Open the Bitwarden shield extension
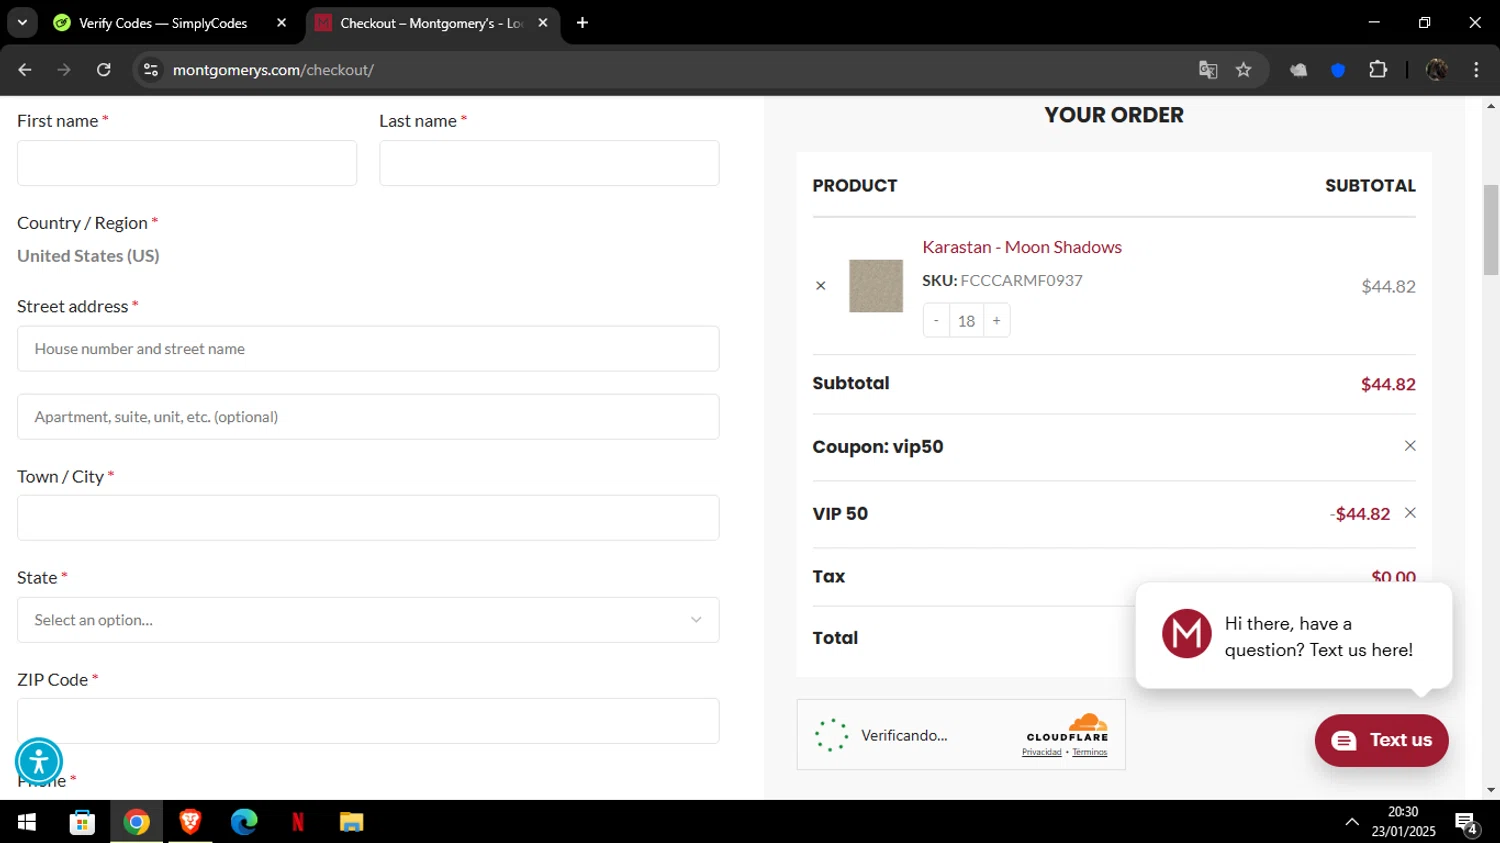 tap(1338, 70)
